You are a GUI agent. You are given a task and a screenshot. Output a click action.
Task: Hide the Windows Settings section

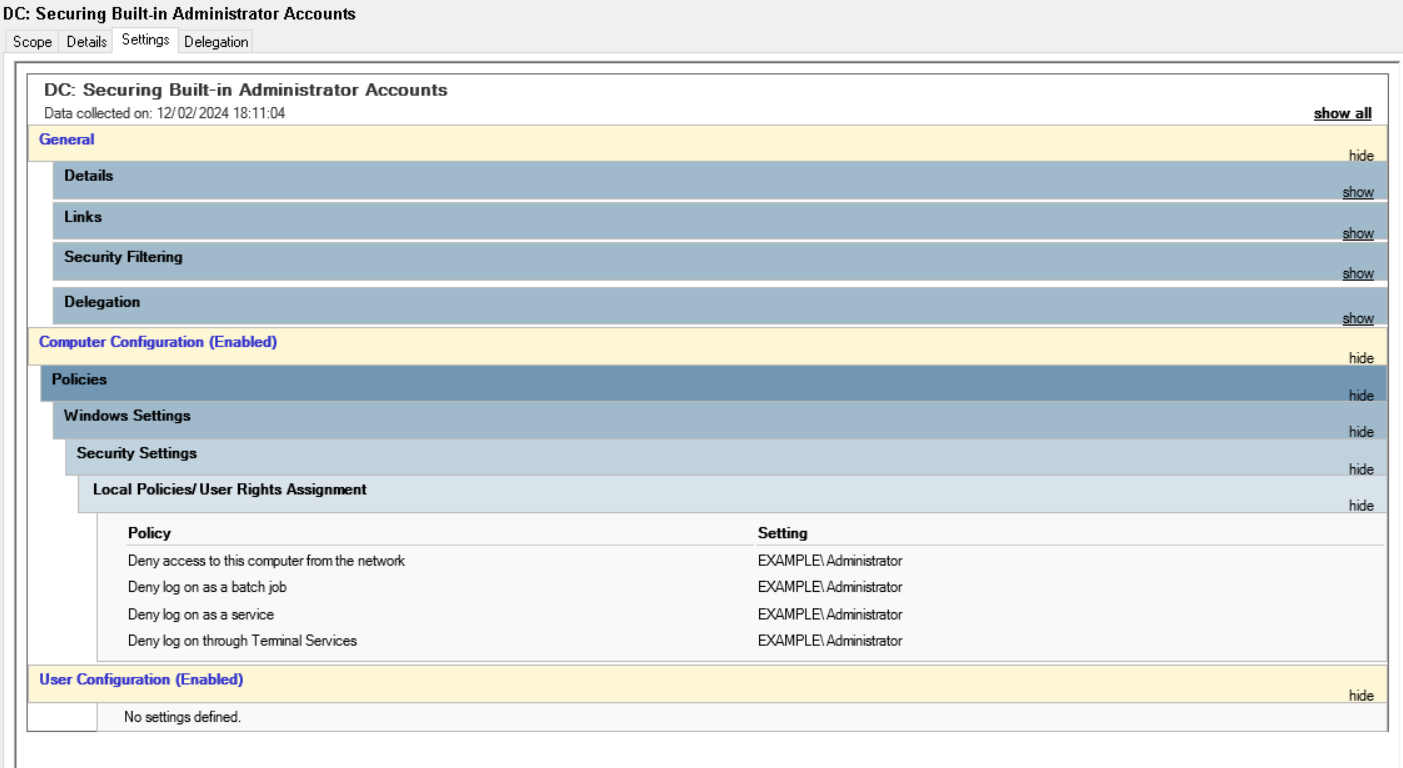[x=1361, y=432]
